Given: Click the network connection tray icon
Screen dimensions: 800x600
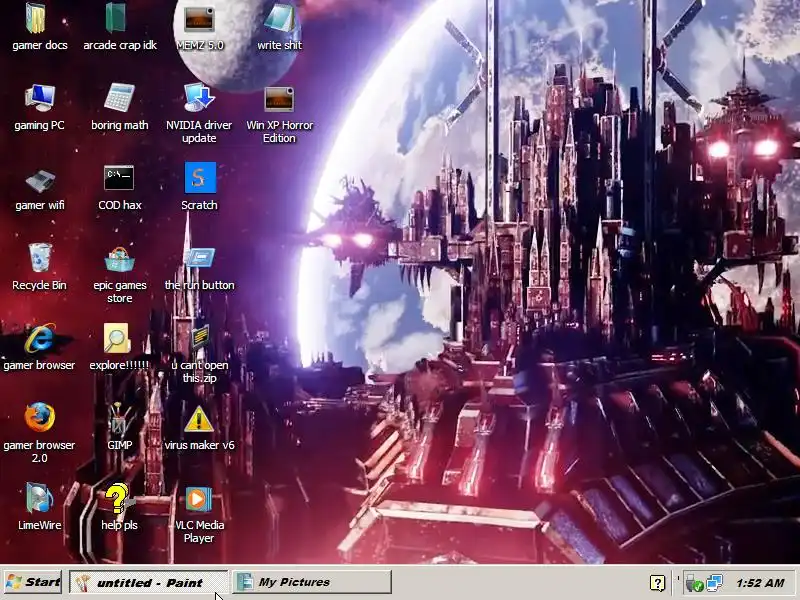Looking at the screenshot, I should click(x=714, y=583).
